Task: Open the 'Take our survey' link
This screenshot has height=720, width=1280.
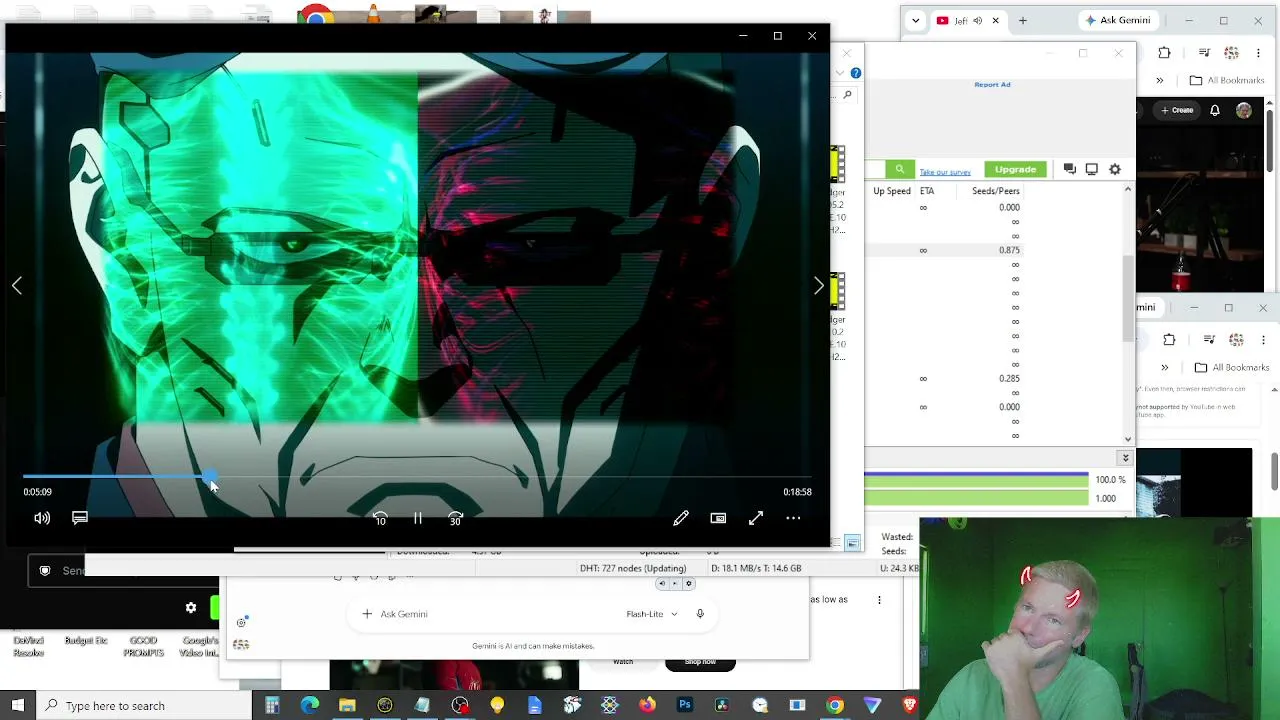Action: coord(945,172)
